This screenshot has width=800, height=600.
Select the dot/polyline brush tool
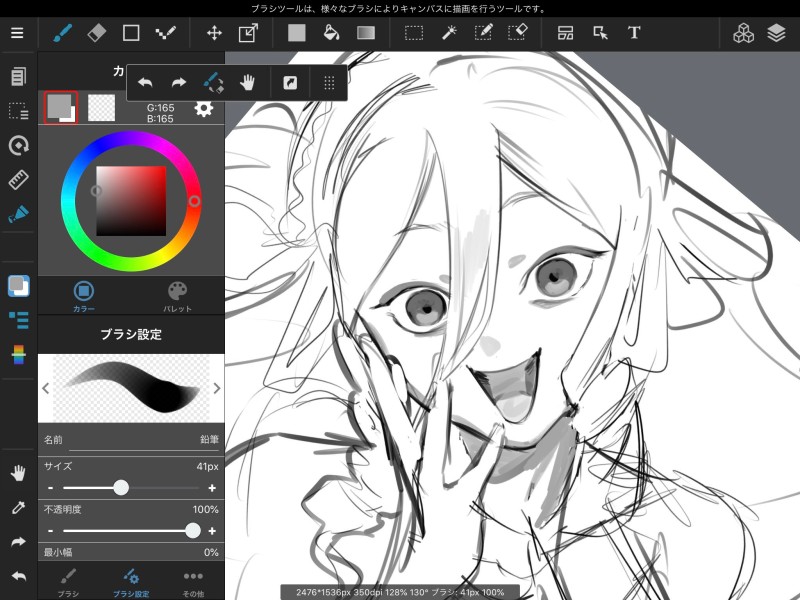[x=165, y=33]
